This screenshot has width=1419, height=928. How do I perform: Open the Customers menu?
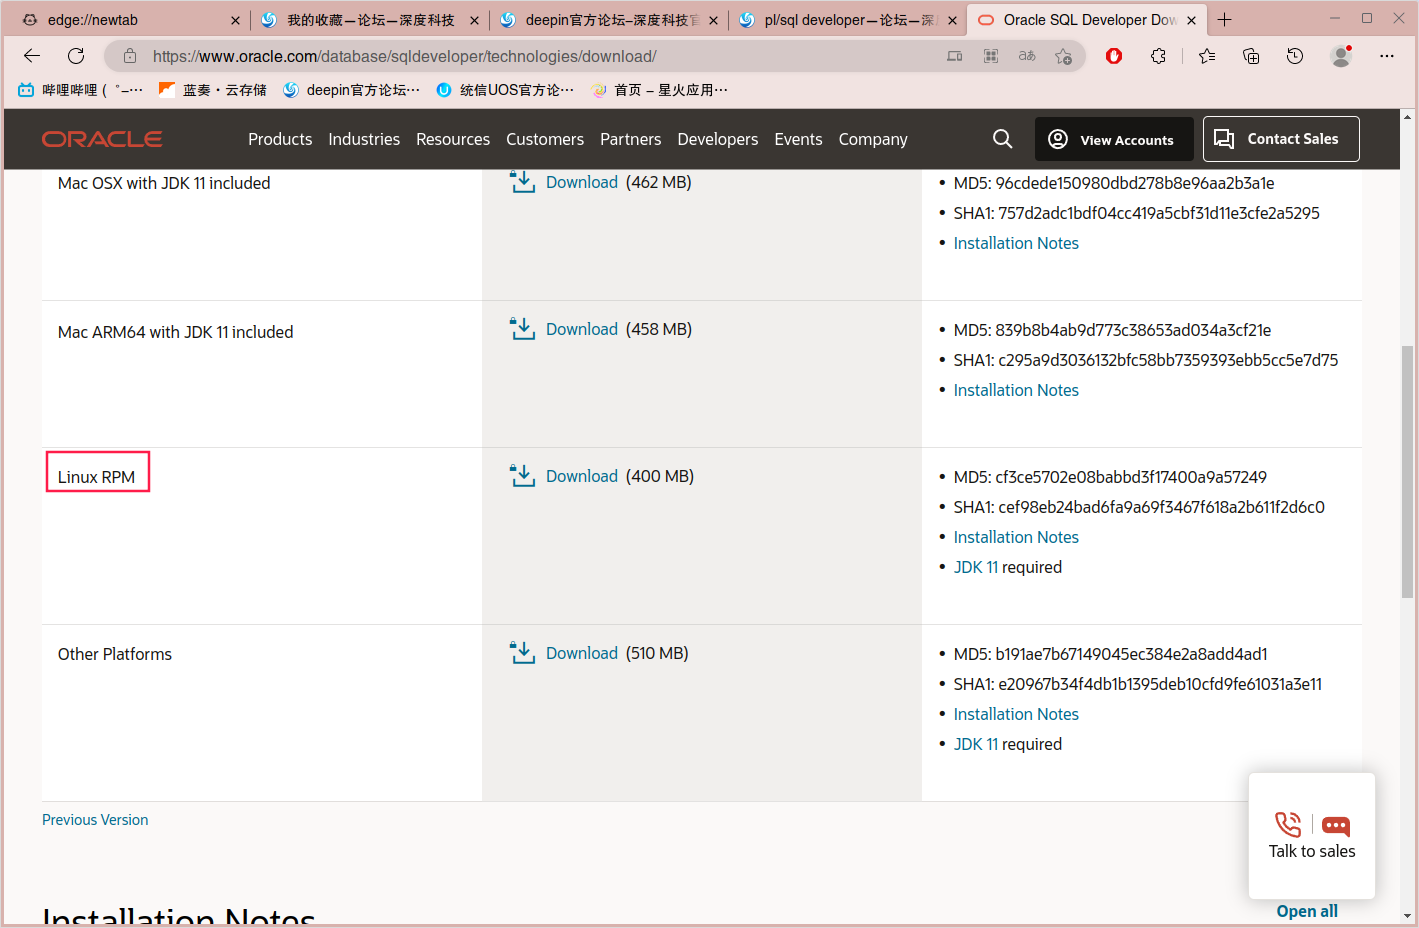pyautogui.click(x=545, y=139)
